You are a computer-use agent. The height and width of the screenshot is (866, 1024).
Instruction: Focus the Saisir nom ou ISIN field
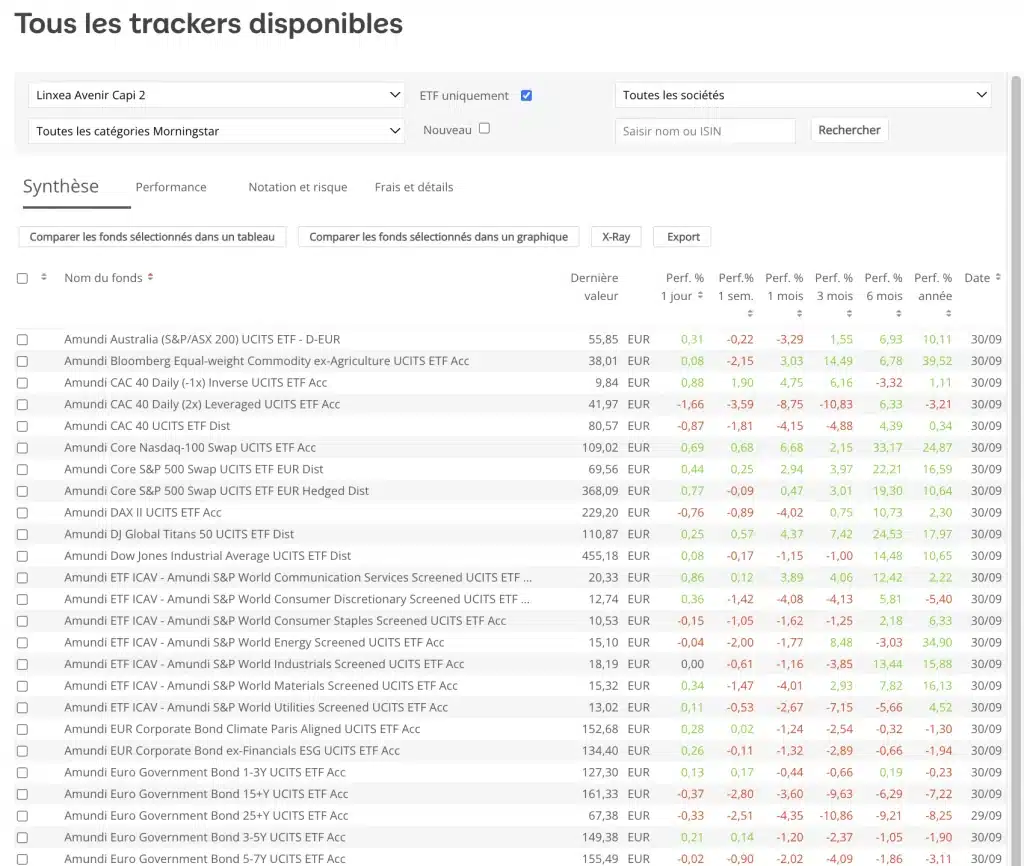click(x=705, y=131)
